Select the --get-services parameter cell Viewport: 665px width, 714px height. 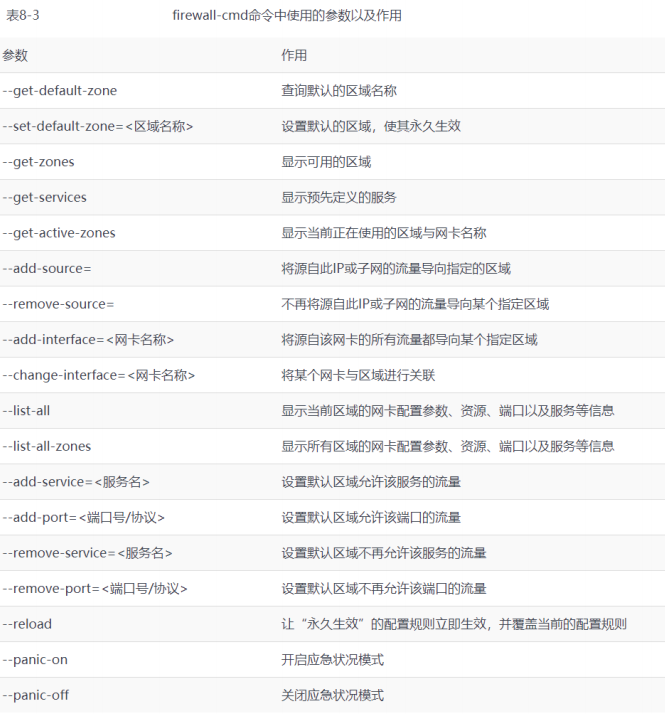click(x=45, y=197)
